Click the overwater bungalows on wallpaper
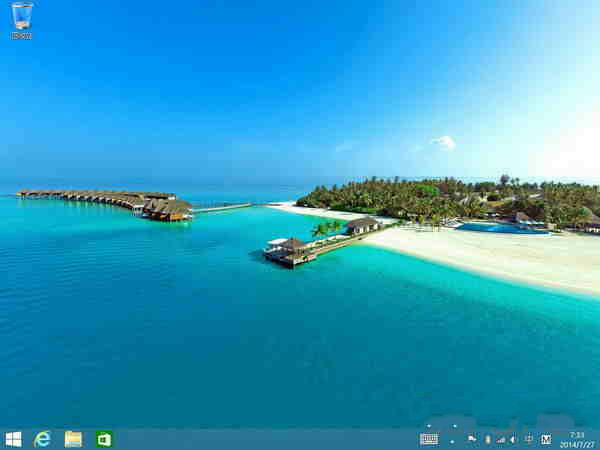Image resolution: width=600 pixels, height=450 pixels. click(107, 204)
